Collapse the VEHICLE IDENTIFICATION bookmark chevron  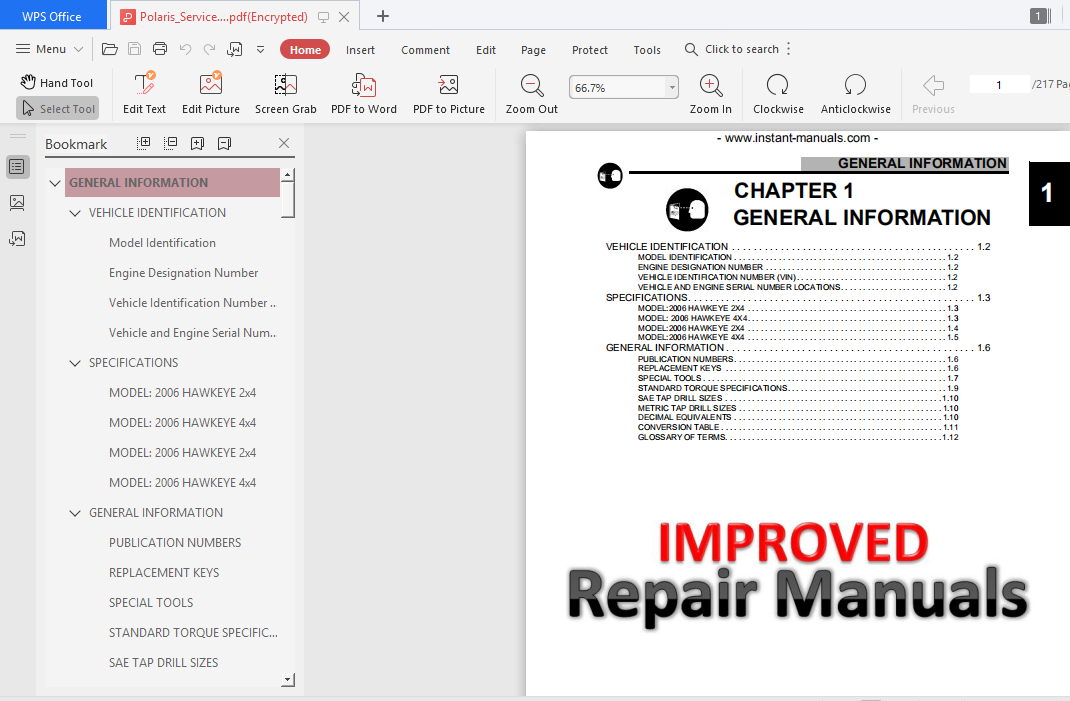point(75,213)
